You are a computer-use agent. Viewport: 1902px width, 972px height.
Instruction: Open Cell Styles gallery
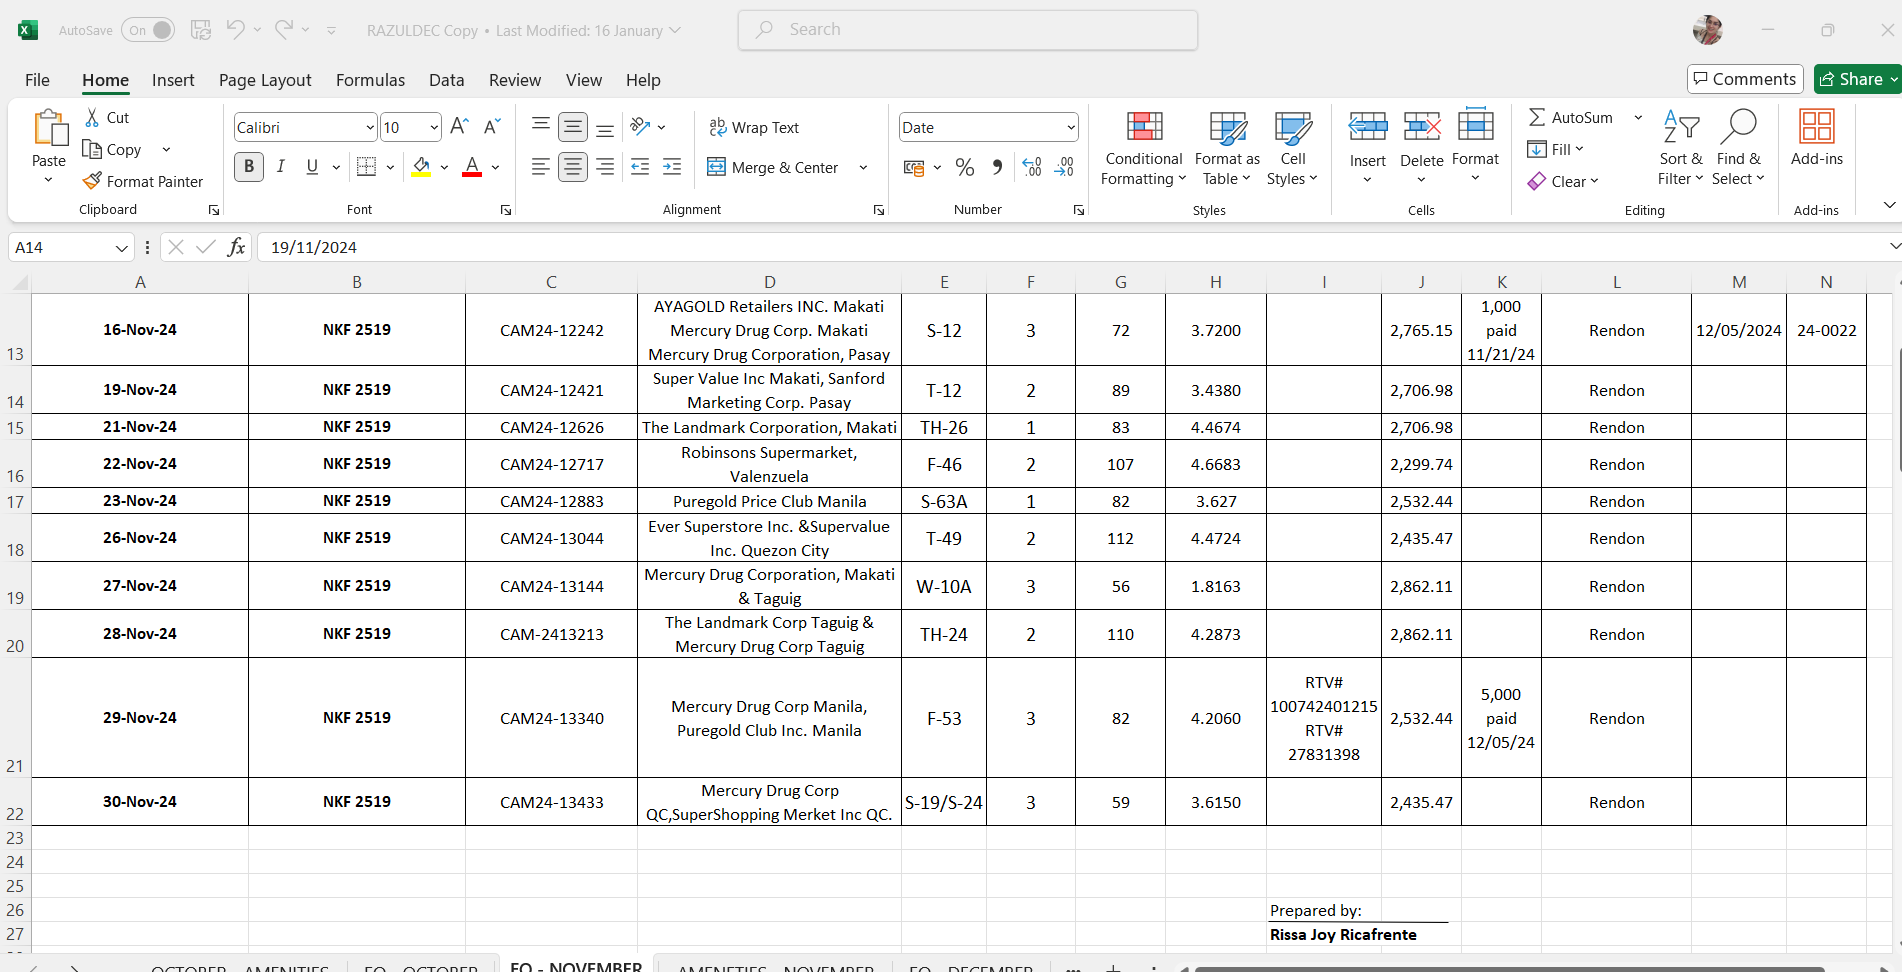coord(1292,148)
